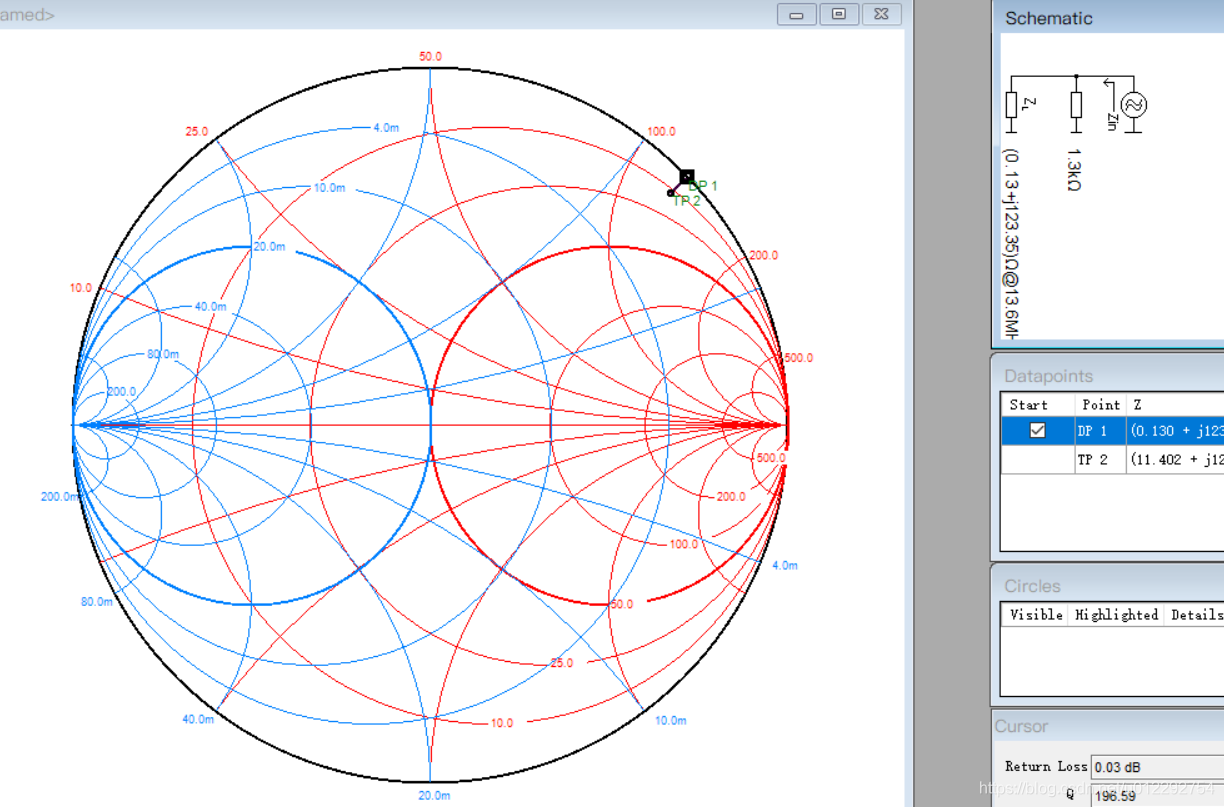This screenshot has width=1224, height=807.
Task: Select the DP 1 row point cell
Action: point(1100,431)
